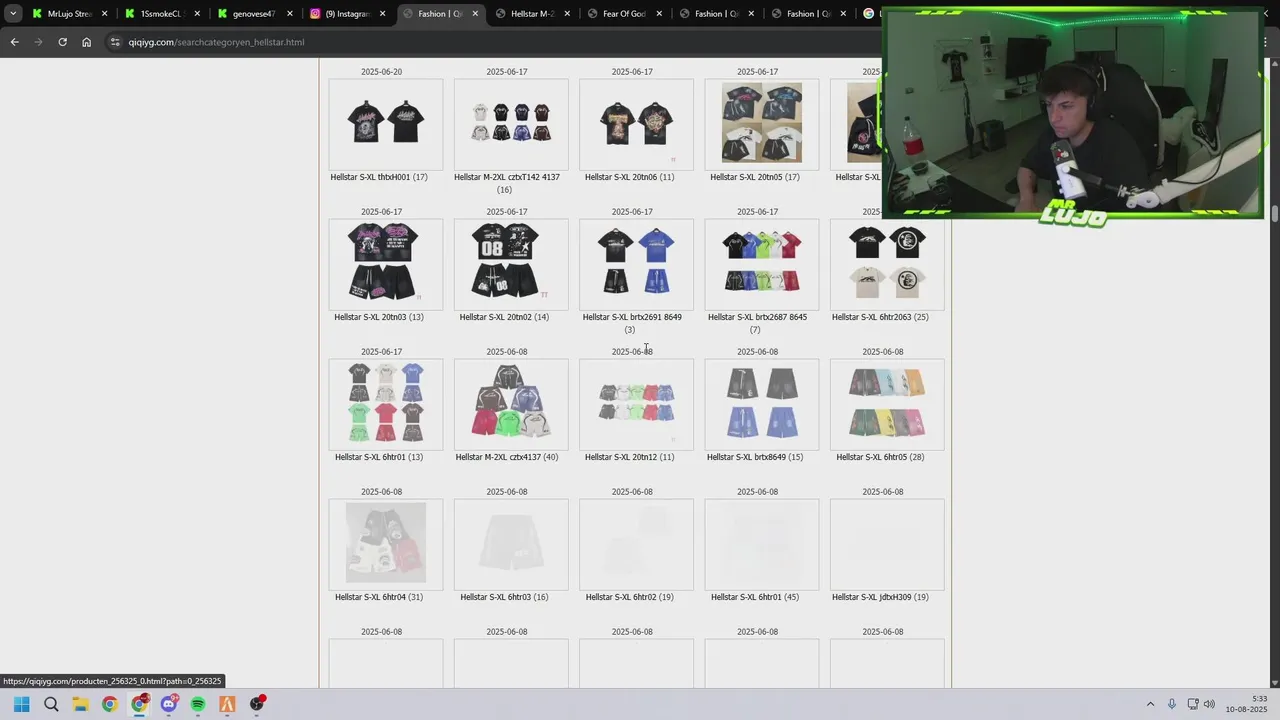
Task: Click the browser forward arrow
Action: (x=38, y=42)
